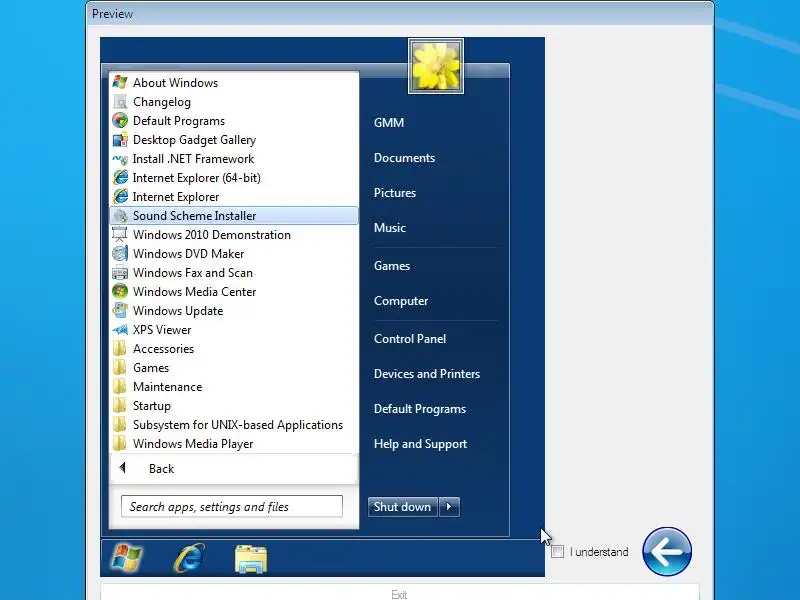Select Subsystem for UNIX-based Applications label

click(238, 425)
